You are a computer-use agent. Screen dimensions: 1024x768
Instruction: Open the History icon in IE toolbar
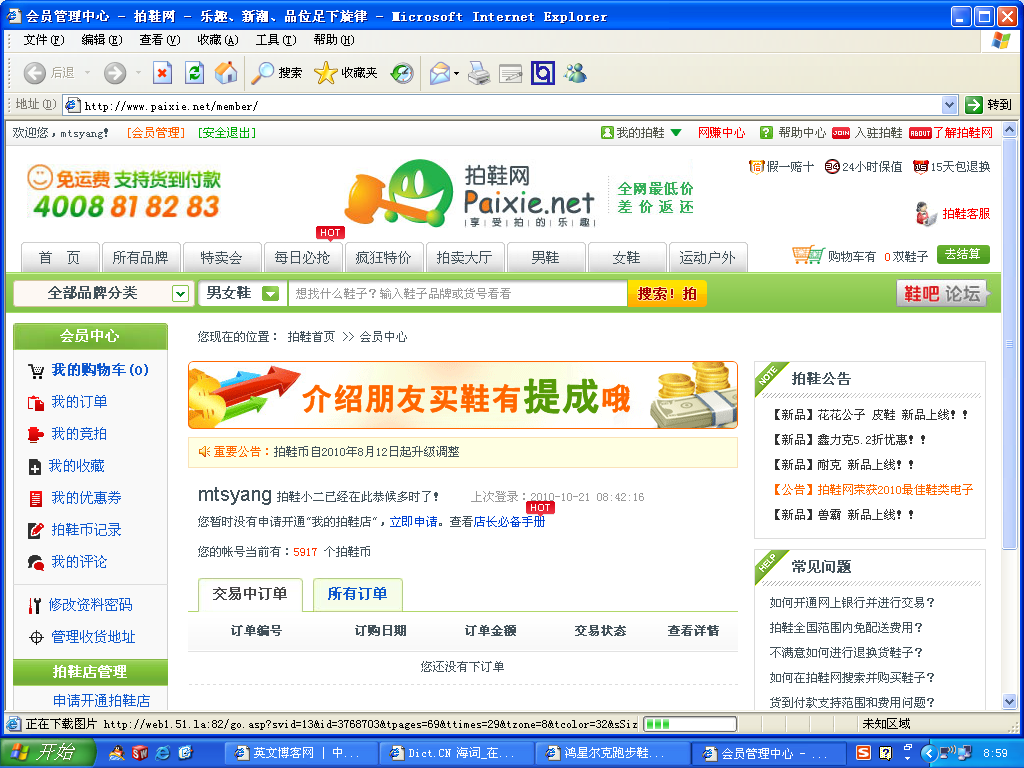[x=402, y=72]
